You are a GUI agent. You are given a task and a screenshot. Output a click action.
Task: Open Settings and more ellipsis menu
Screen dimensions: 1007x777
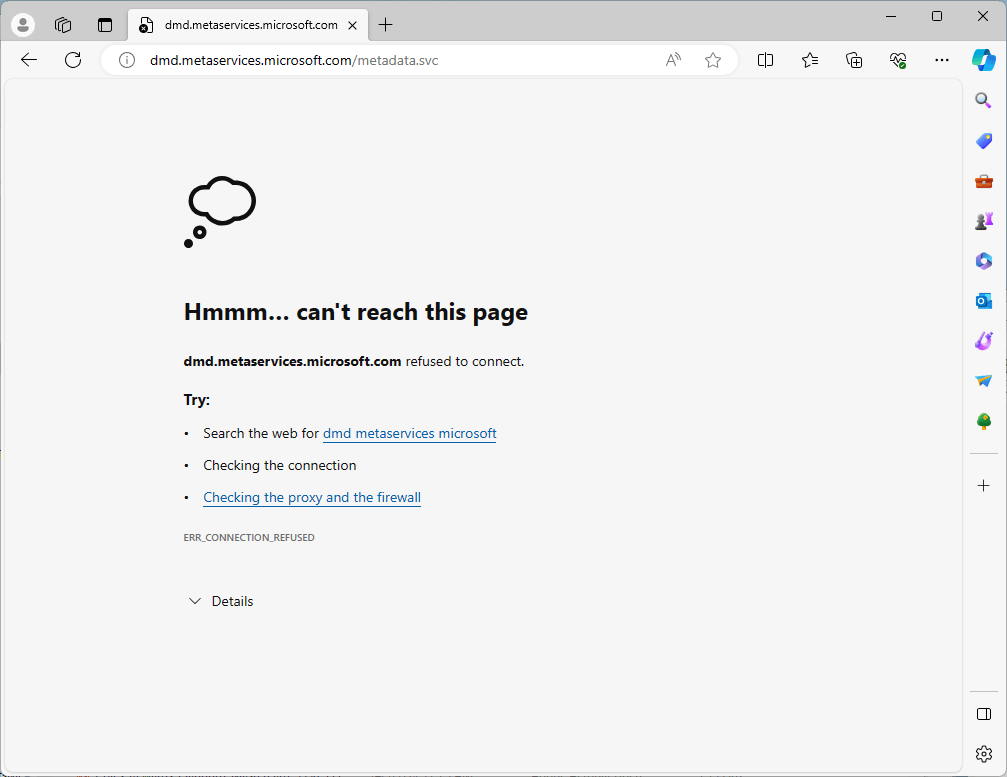(942, 60)
